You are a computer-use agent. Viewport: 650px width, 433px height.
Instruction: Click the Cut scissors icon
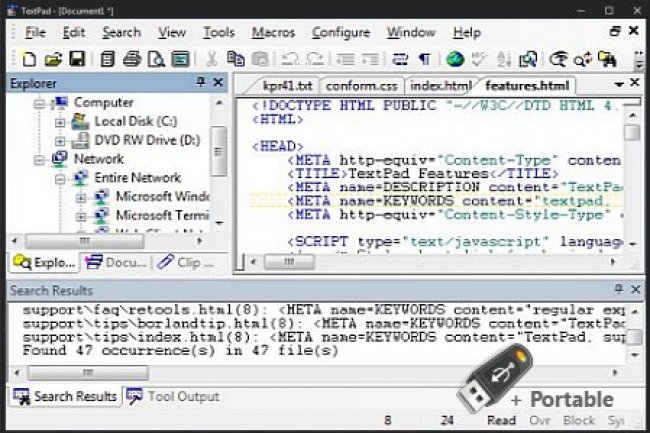[x=212, y=59]
